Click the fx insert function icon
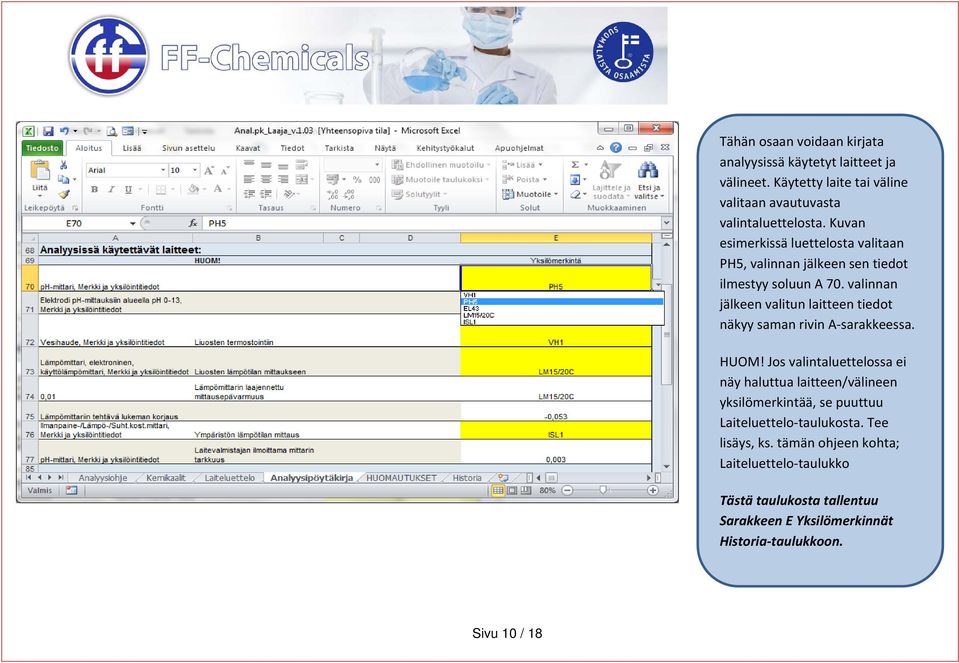 [x=193, y=223]
